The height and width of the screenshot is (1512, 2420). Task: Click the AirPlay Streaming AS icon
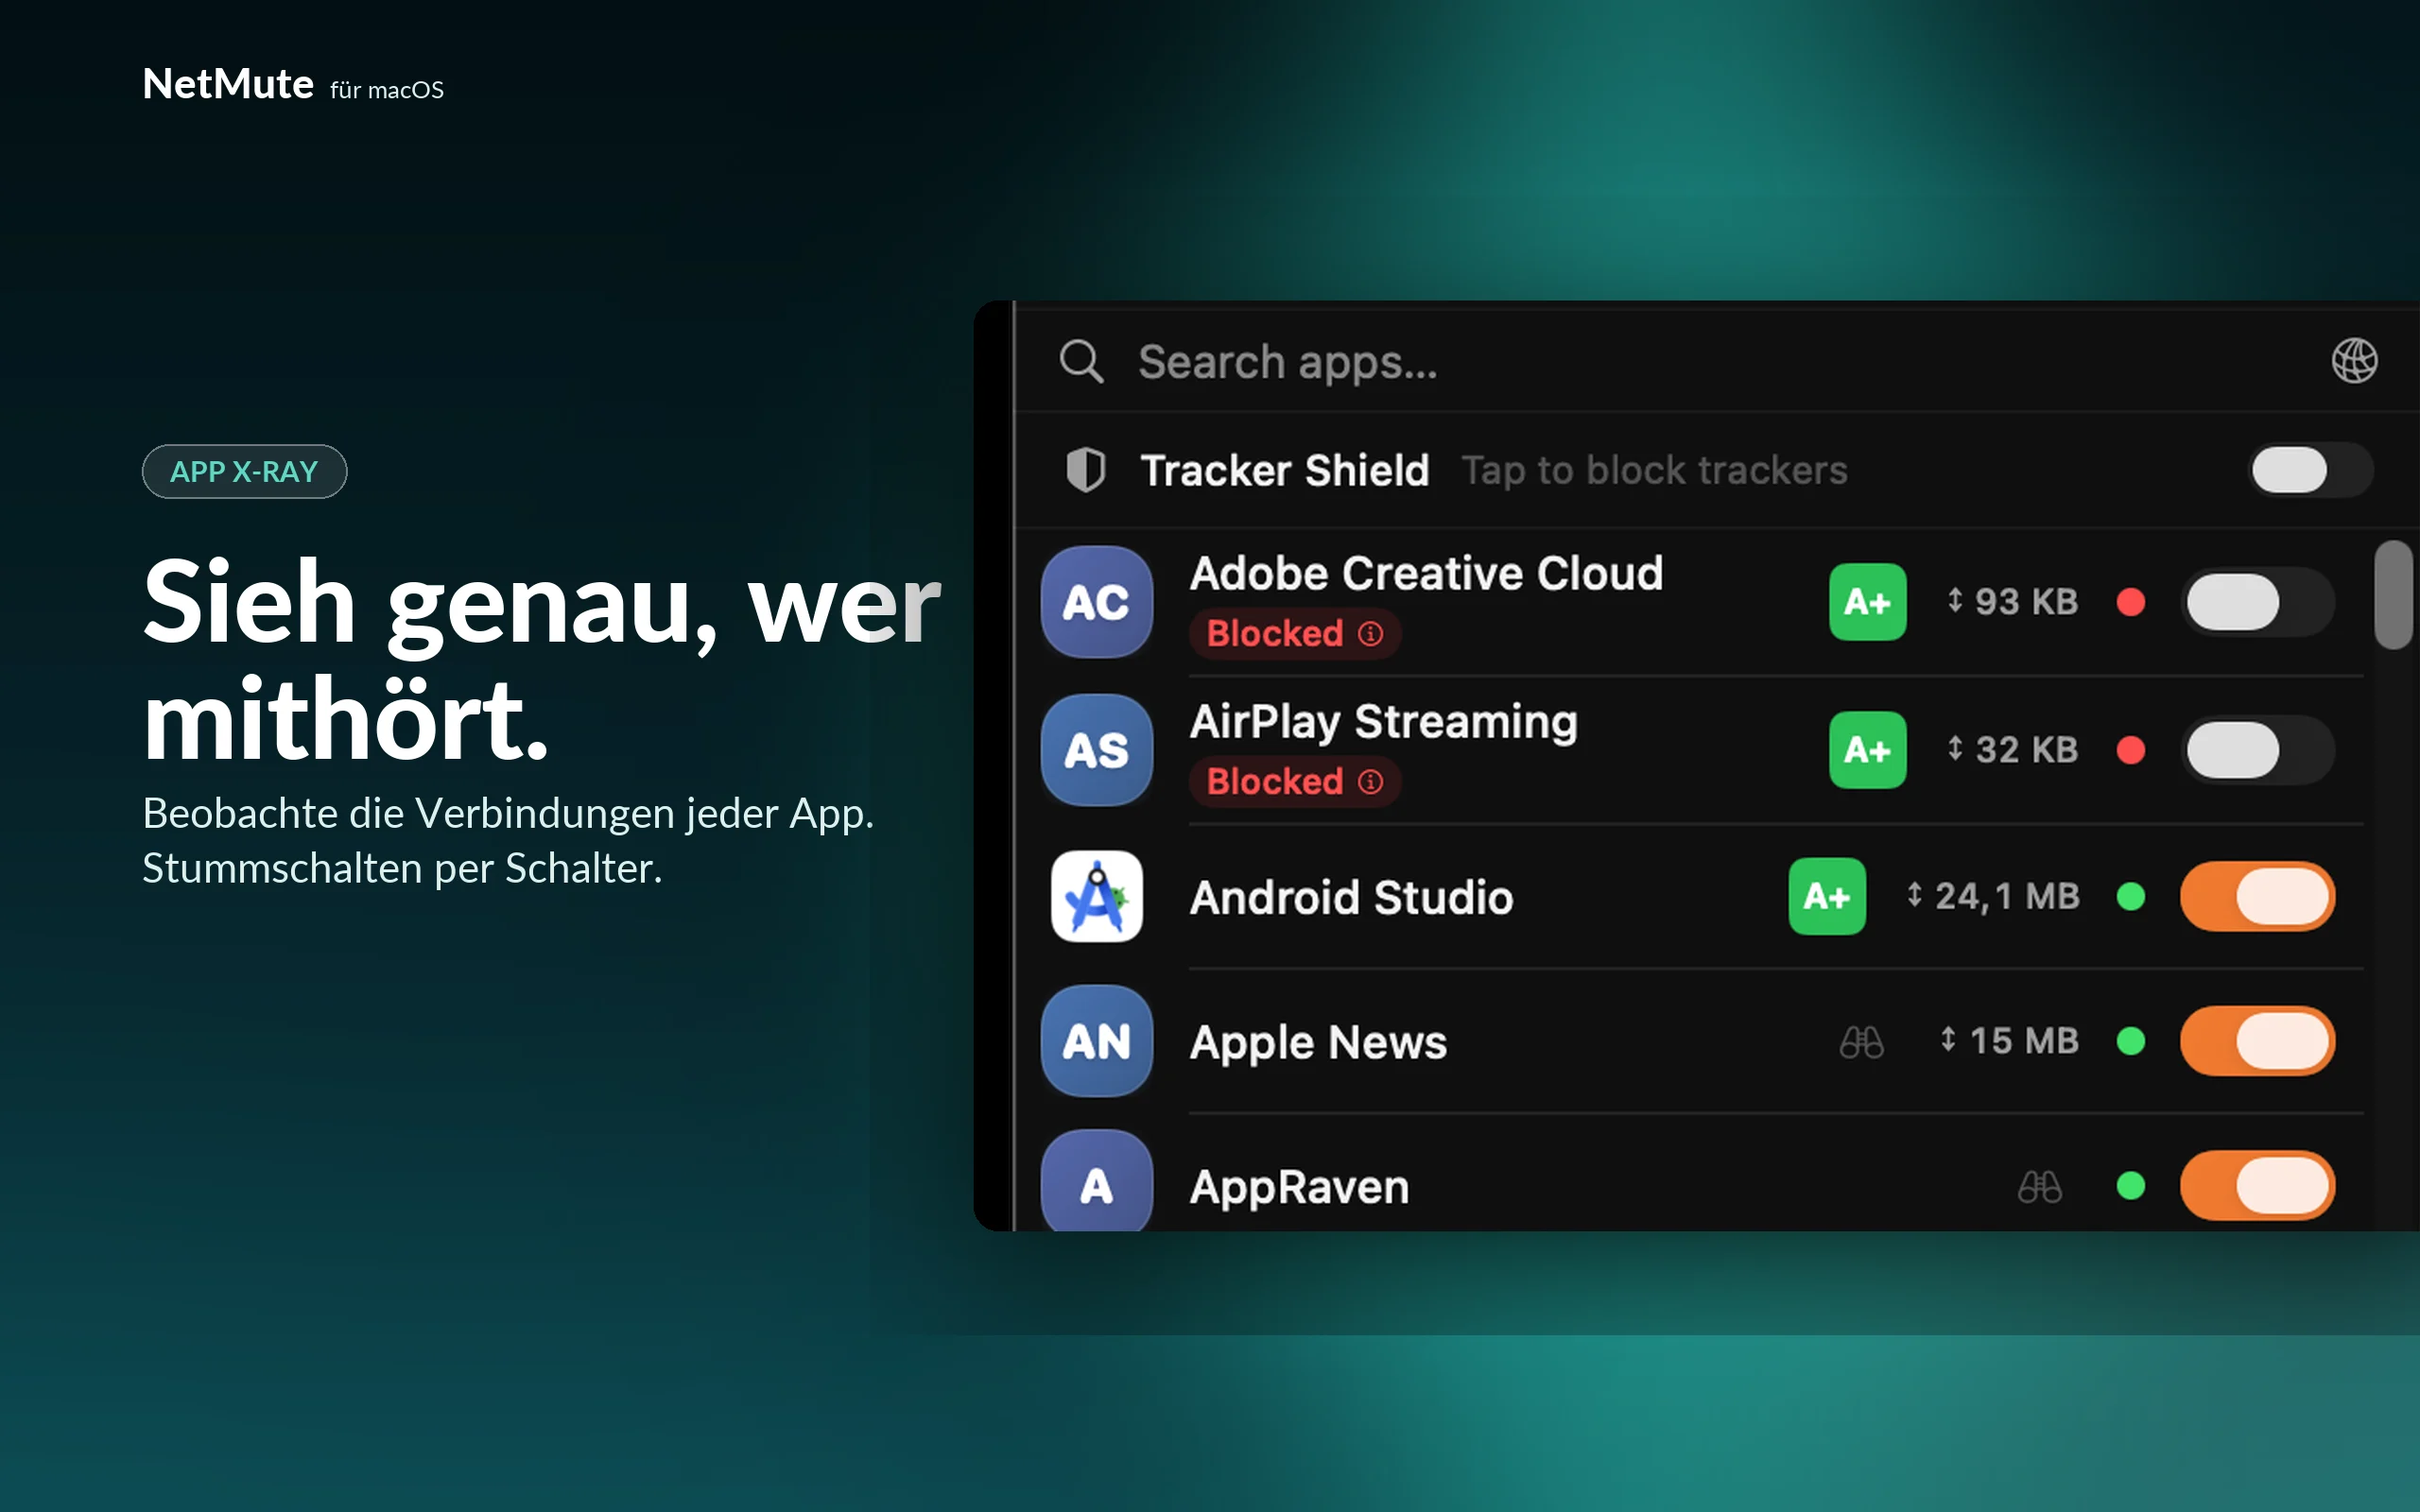click(1097, 750)
